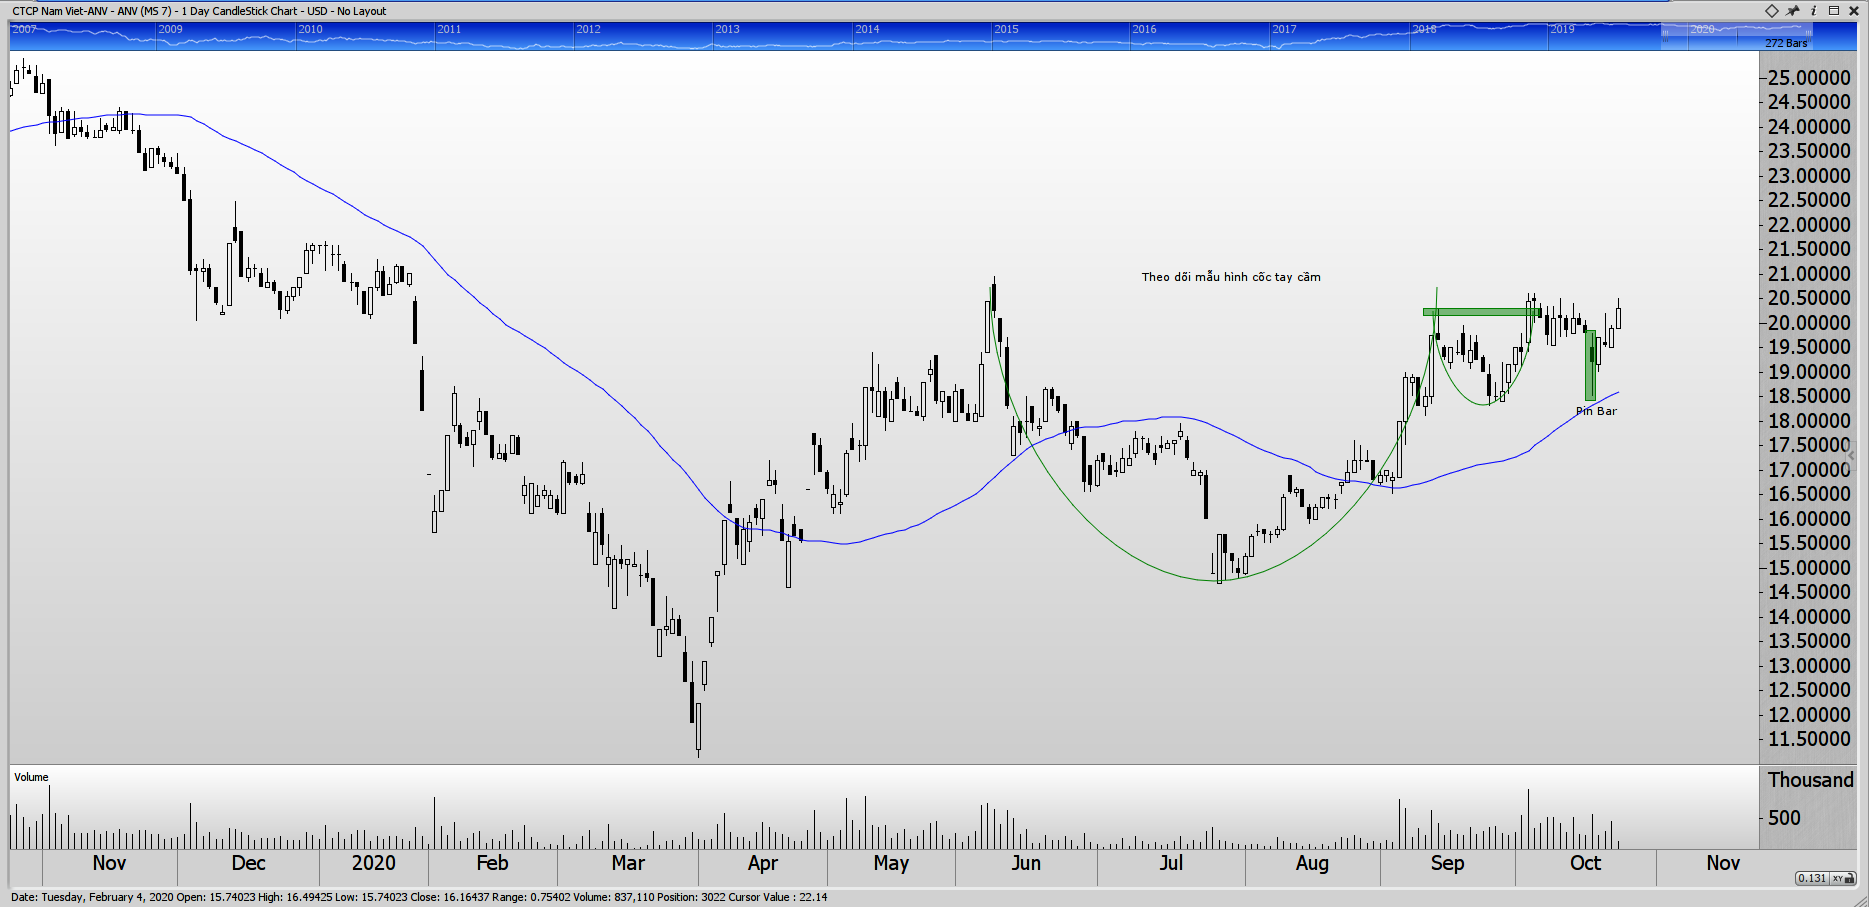This screenshot has height=907, width=1869.
Task: Jump to 2015 in the overview timeline
Action: tap(1006, 29)
